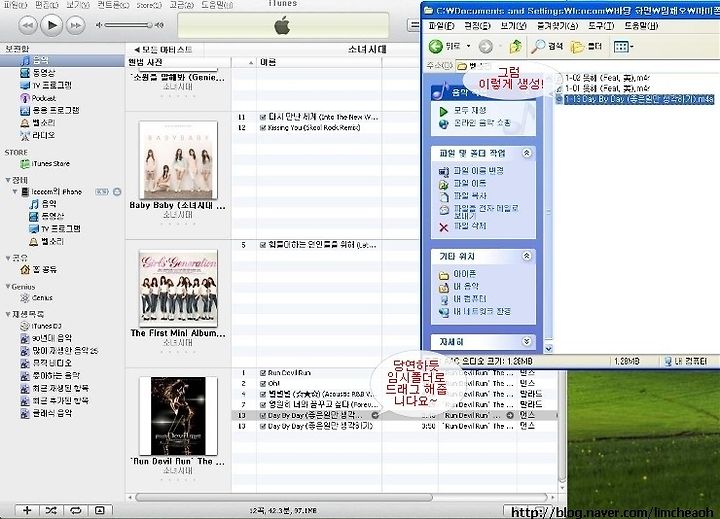Image resolution: width=720 pixels, height=519 pixels.
Task: Open 라디오 in the iTunes sidebar
Action: (38, 135)
